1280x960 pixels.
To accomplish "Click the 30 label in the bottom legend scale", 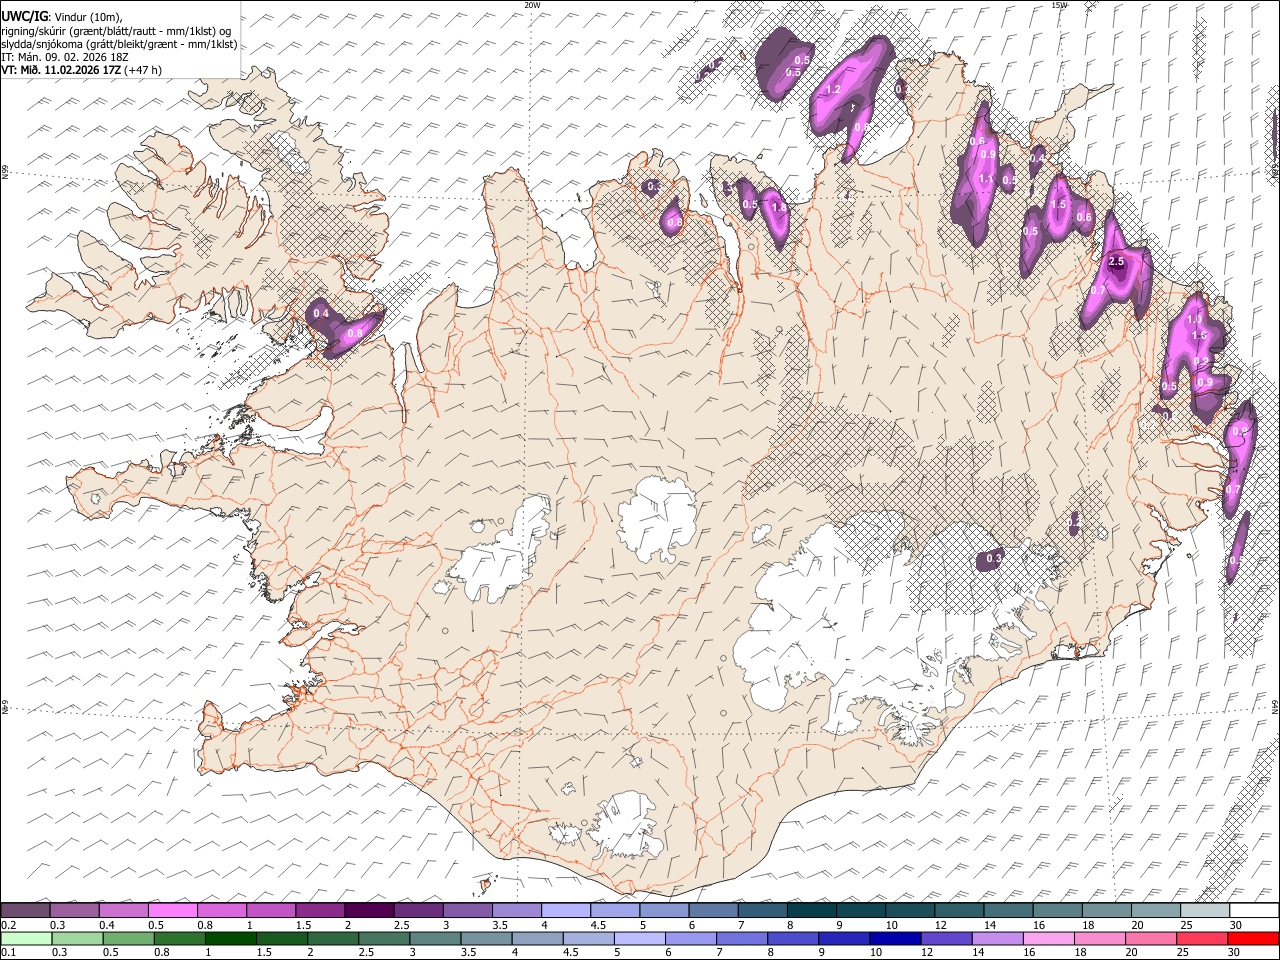I will (1236, 952).
